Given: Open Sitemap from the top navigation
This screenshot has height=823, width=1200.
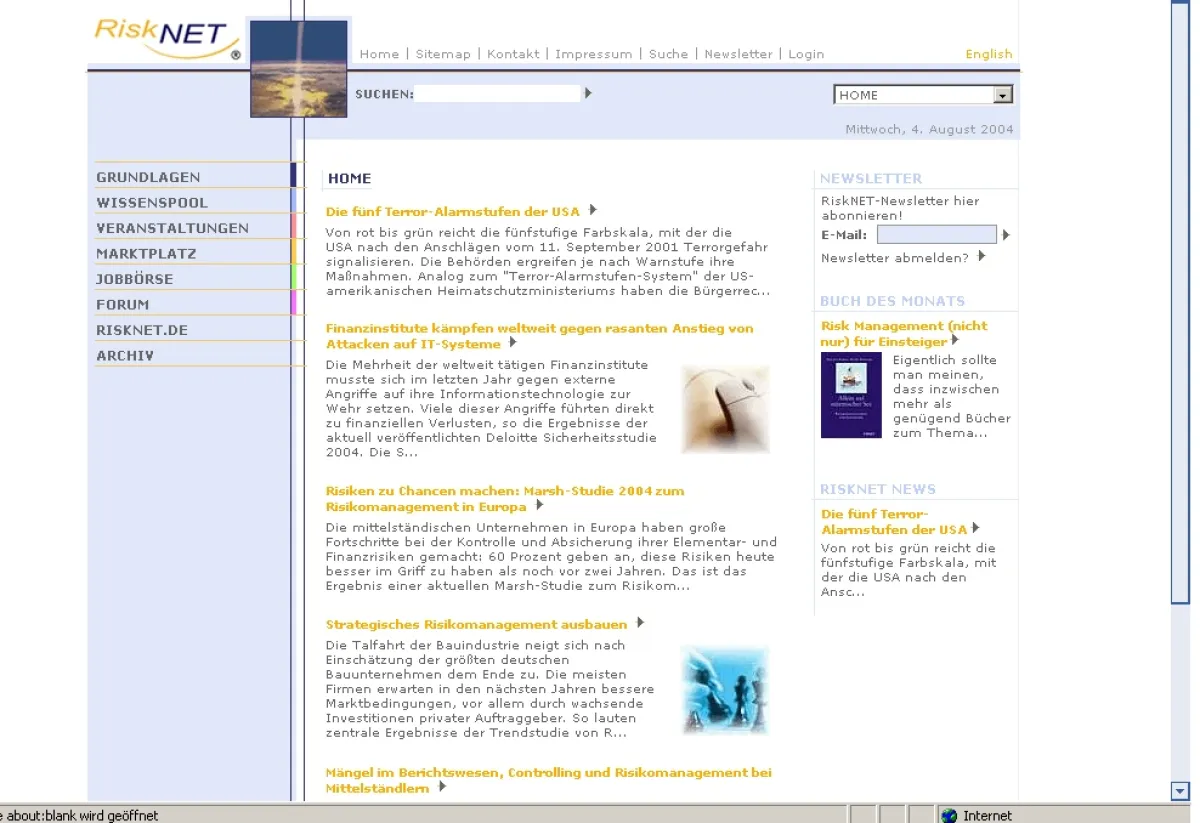Looking at the screenshot, I should (x=443, y=54).
